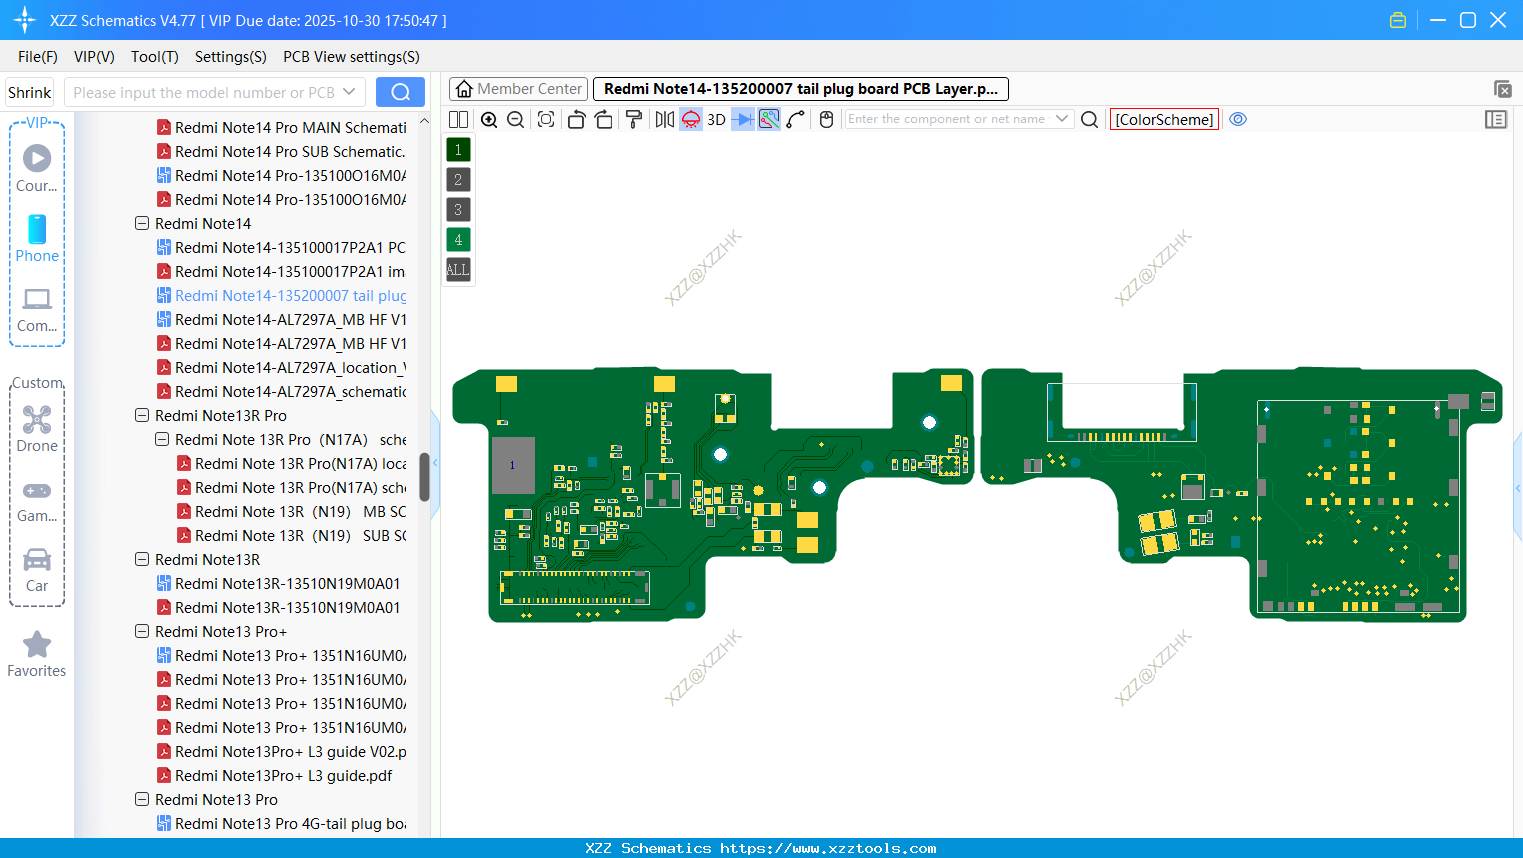Viewport: 1523px width, 858px height.
Task: Toggle the eye visibility icon beside ColorScheme
Action: point(1238,119)
